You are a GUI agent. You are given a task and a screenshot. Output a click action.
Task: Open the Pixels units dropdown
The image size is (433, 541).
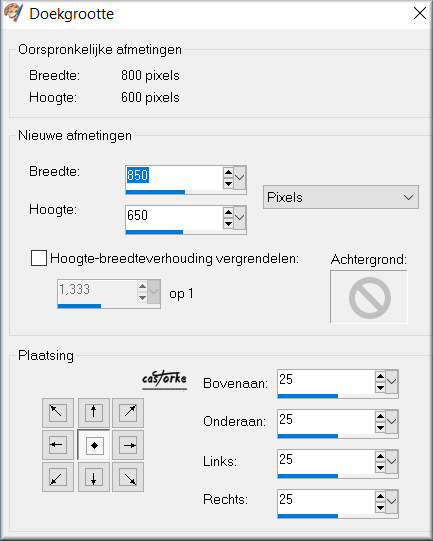pyautogui.click(x=341, y=197)
